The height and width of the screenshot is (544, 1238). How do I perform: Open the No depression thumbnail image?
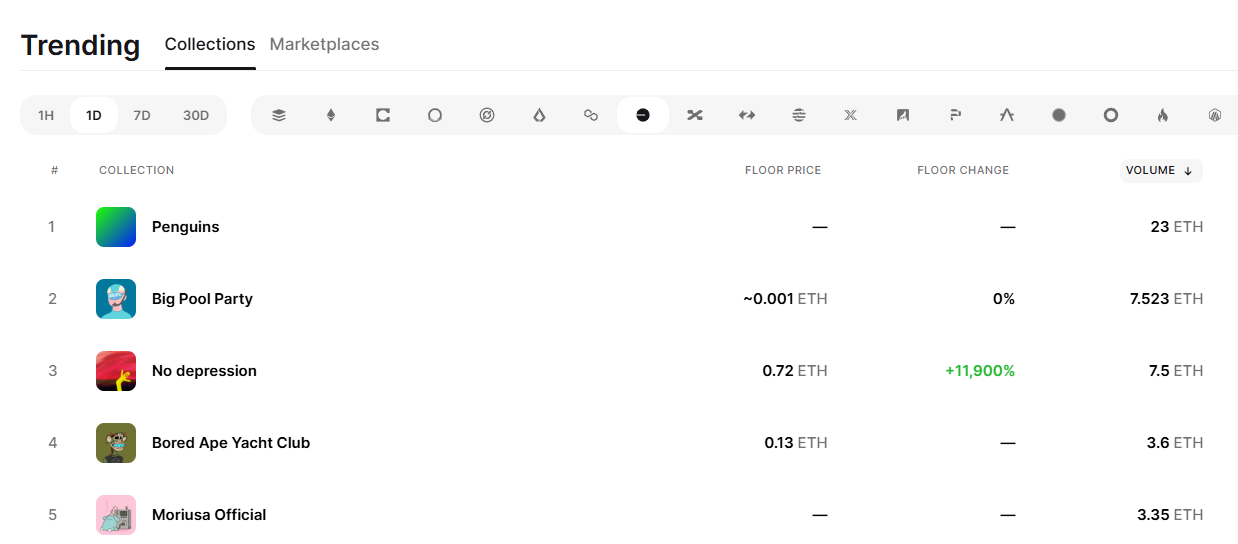pos(116,371)
